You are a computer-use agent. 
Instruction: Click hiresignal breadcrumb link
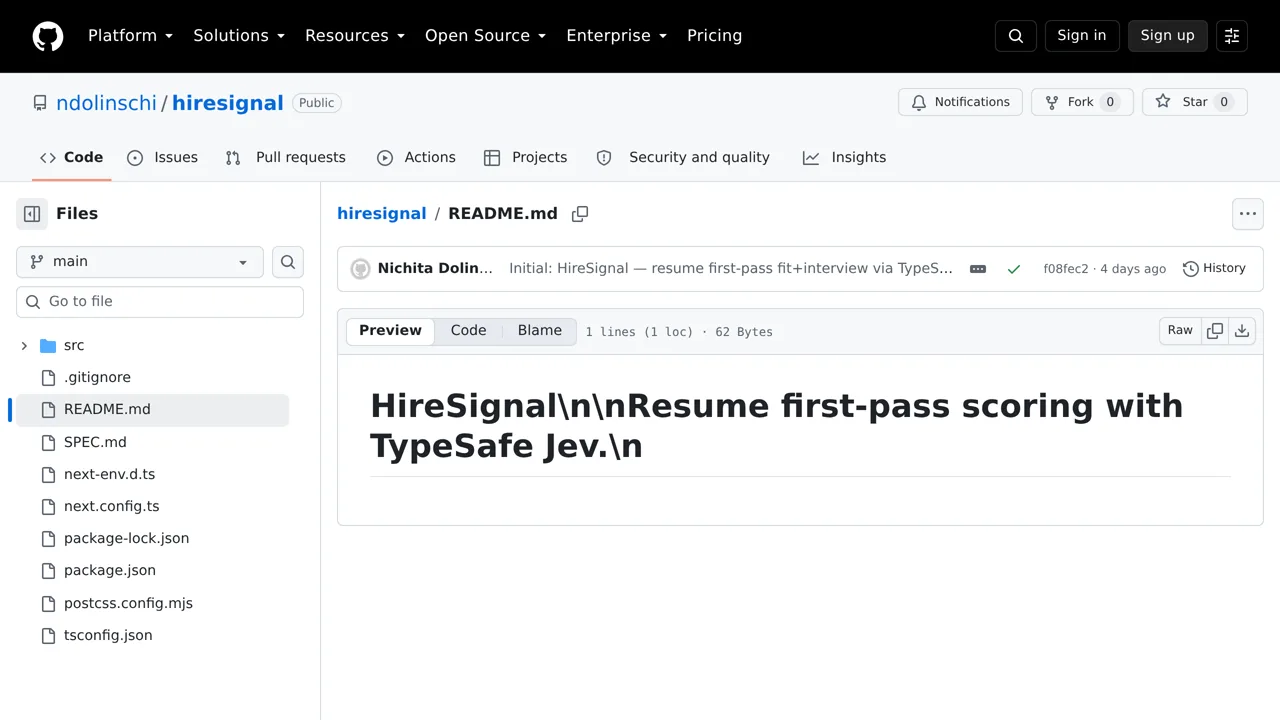click(382, 214)
